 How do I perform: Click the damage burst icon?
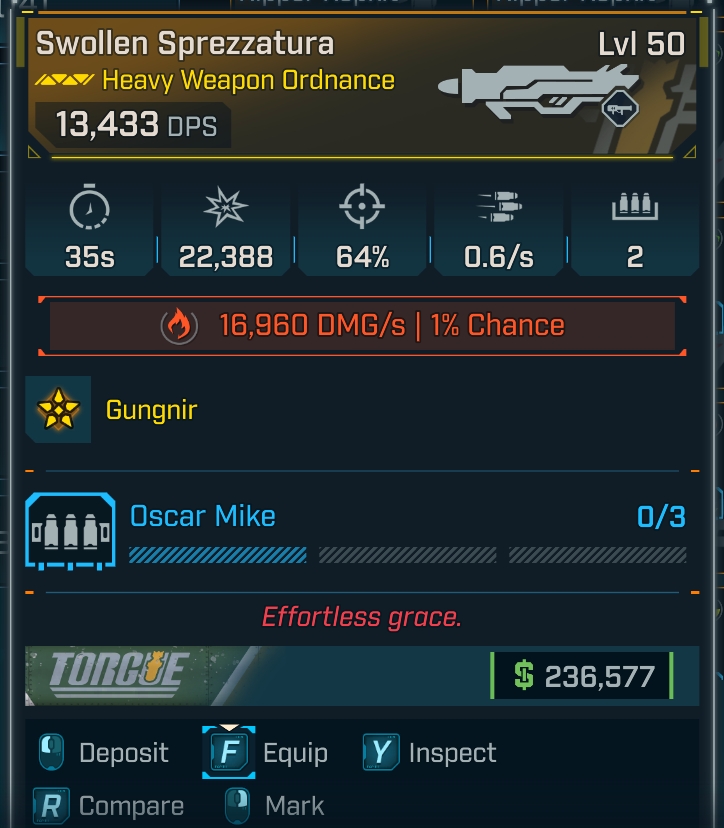tap(225, 209)
